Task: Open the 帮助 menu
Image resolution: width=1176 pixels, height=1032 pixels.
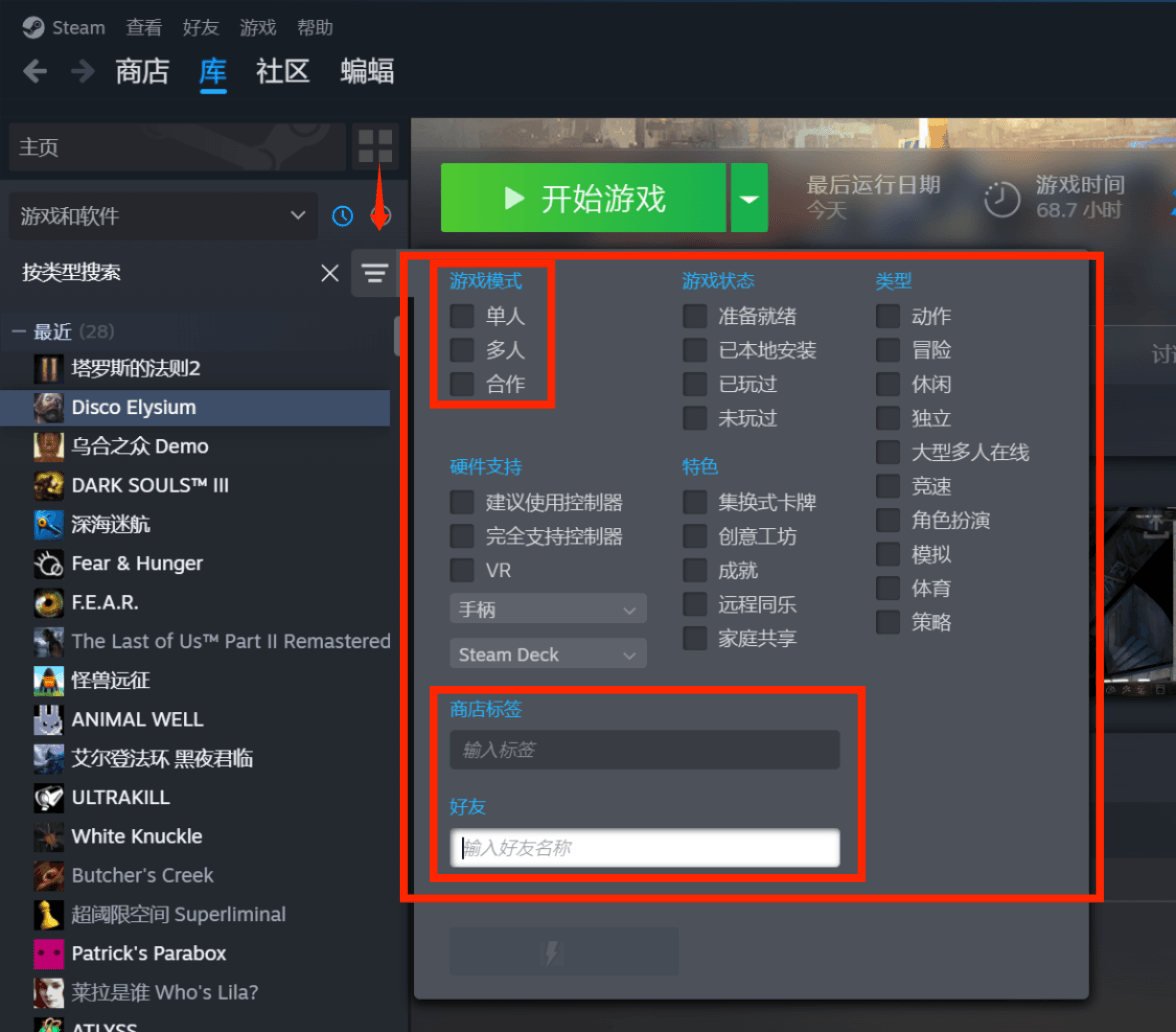Action: coord(315,28)
